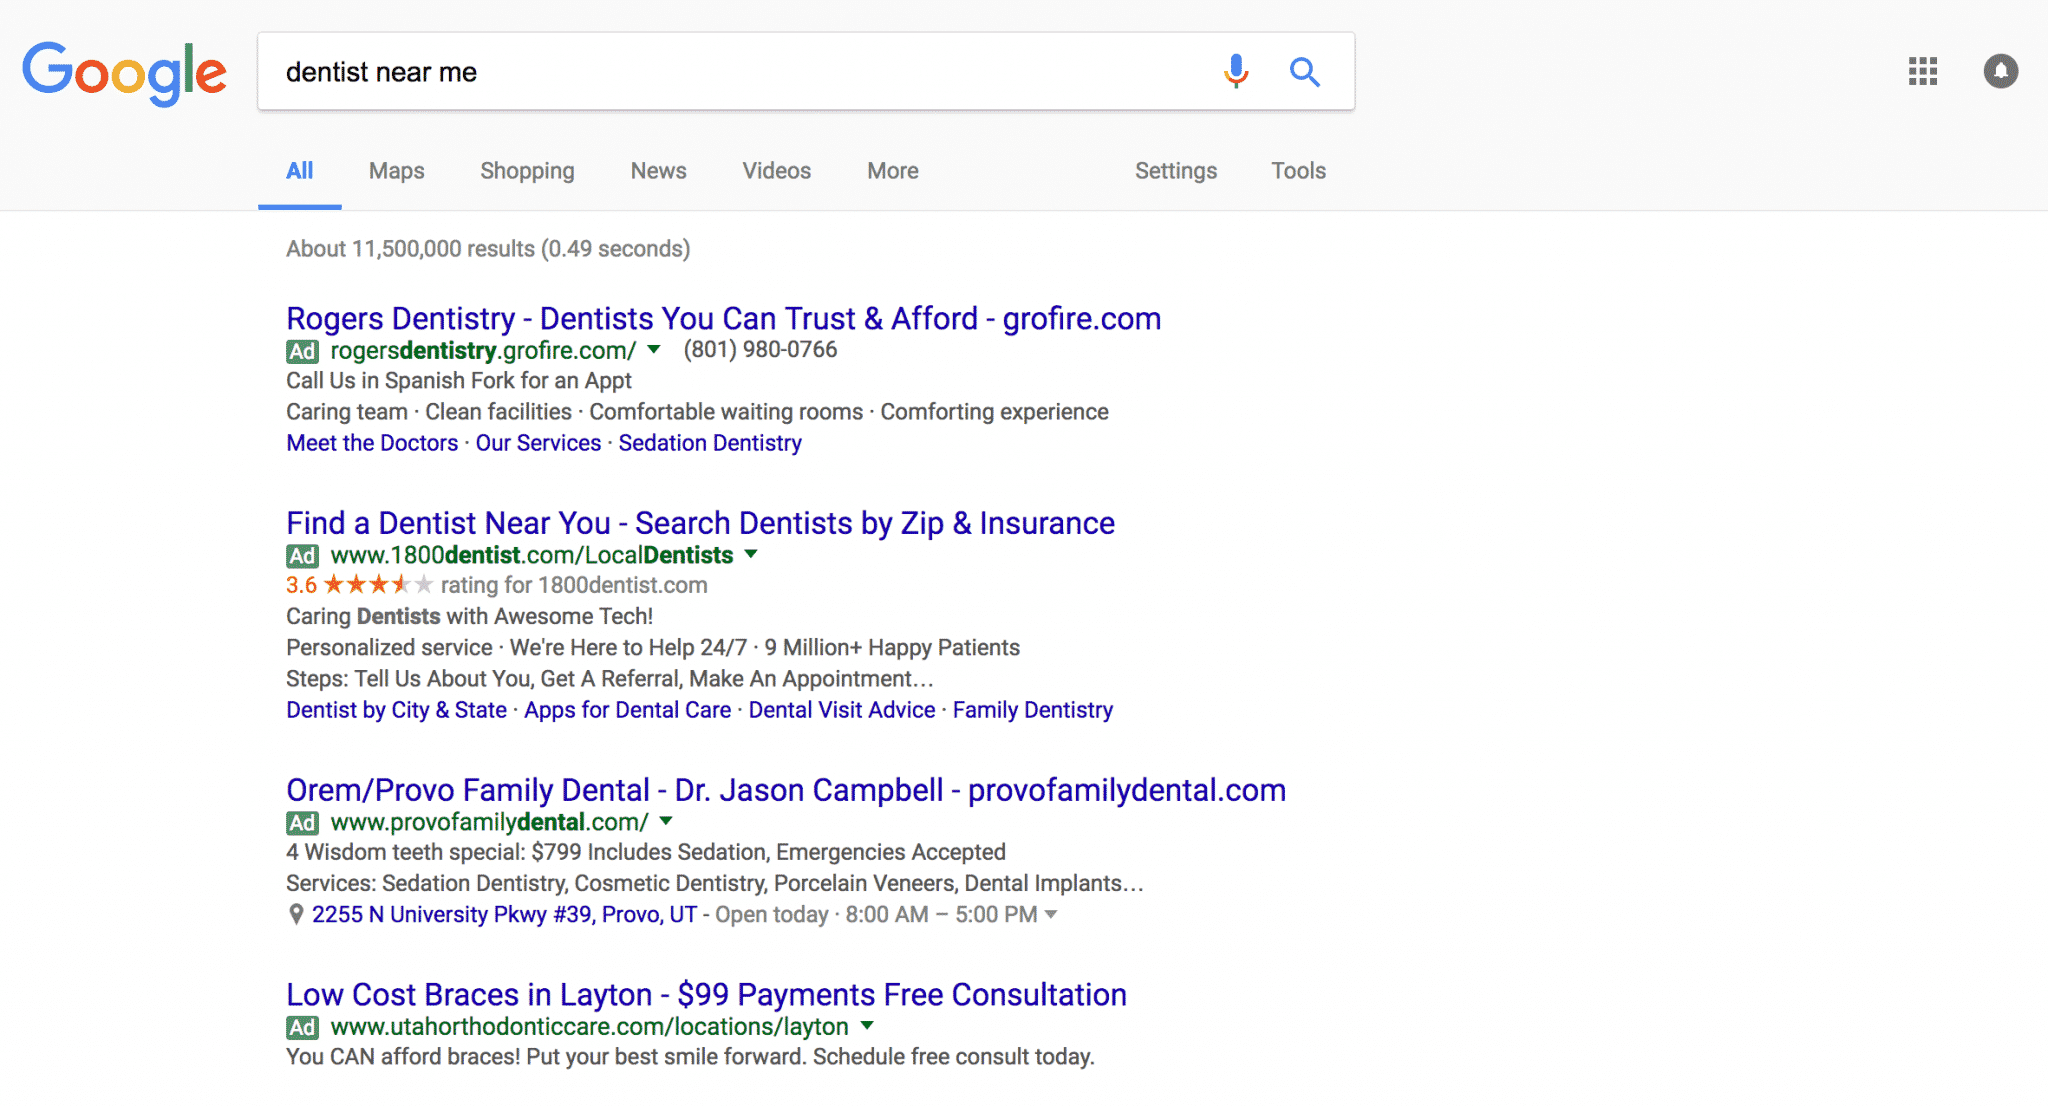Click the 2255 N University Pkwy address link
This screenshot has width=2048, height=1106.
click(x=504, y=915)
